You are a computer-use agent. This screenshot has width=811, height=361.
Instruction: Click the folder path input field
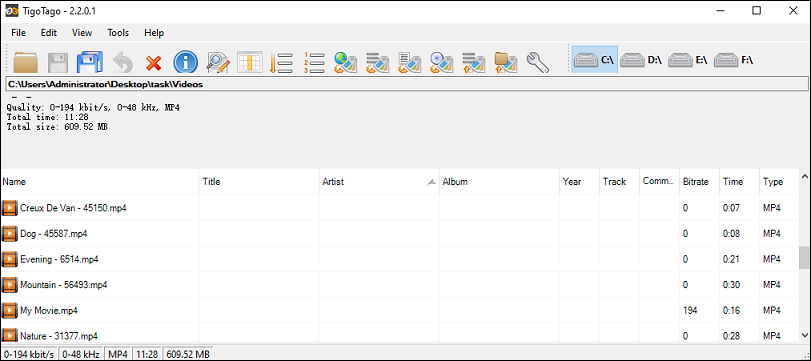click(407, 84)
